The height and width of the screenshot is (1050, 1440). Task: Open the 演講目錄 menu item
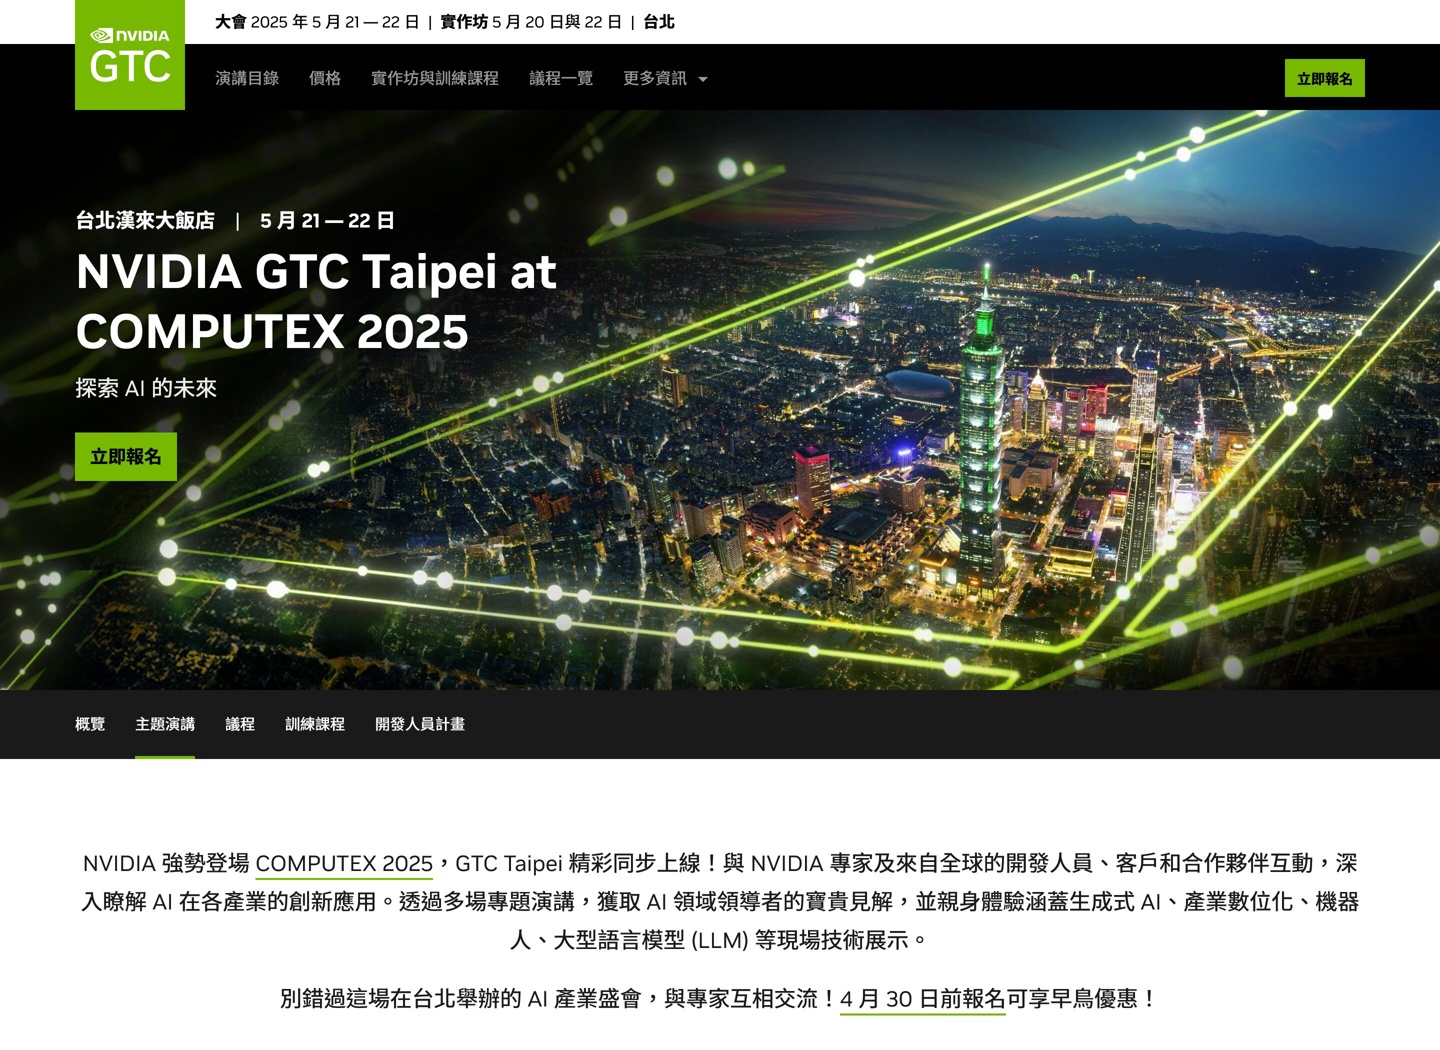[247, 78]
